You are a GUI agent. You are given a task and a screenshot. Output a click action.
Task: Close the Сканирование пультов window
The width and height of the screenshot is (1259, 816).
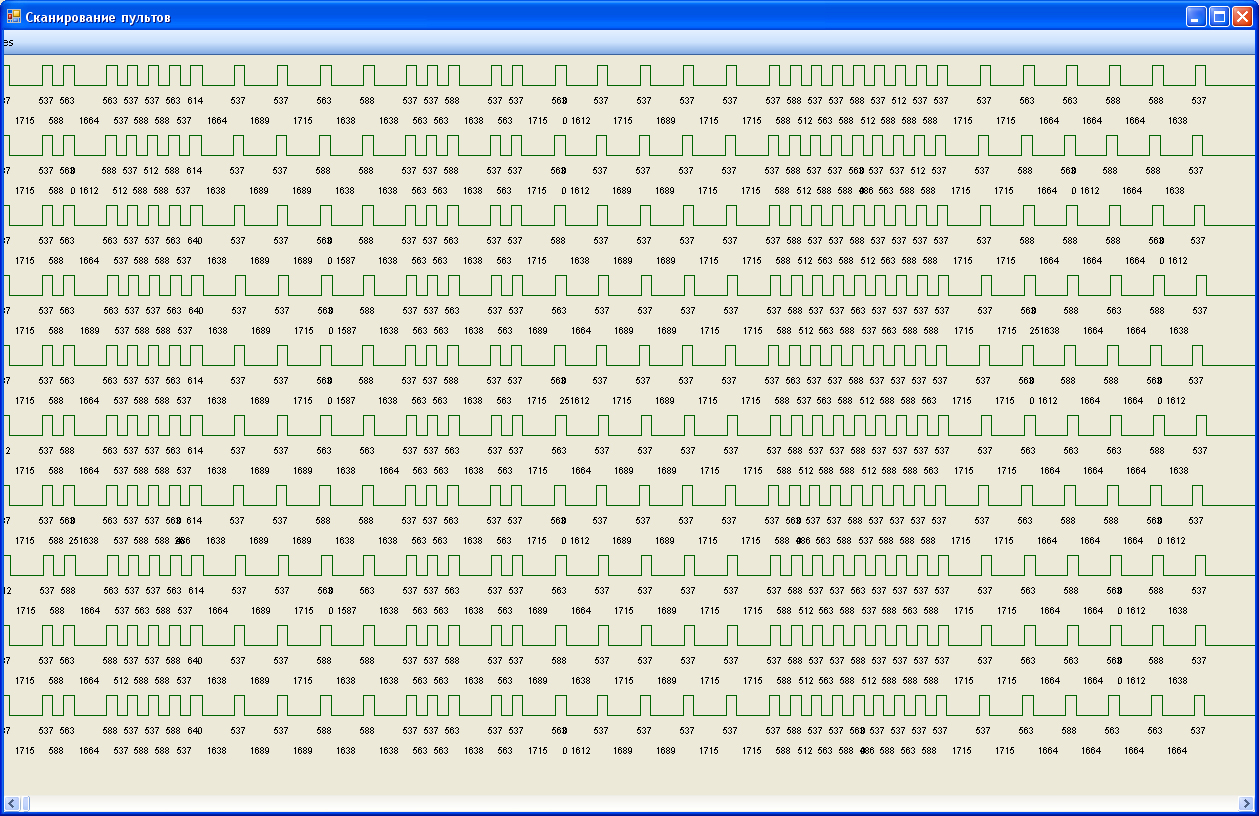[1242, 16]
